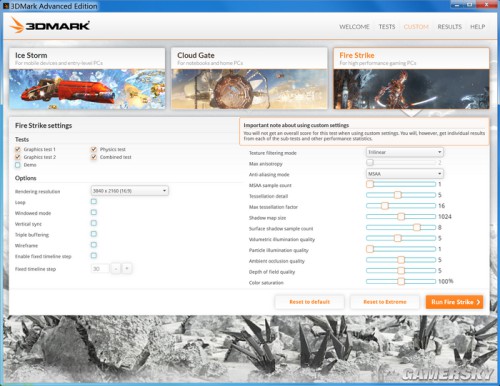The image size is (500, 386).
Task: Click the 100% color saturation value
Action: coord(446,281)
